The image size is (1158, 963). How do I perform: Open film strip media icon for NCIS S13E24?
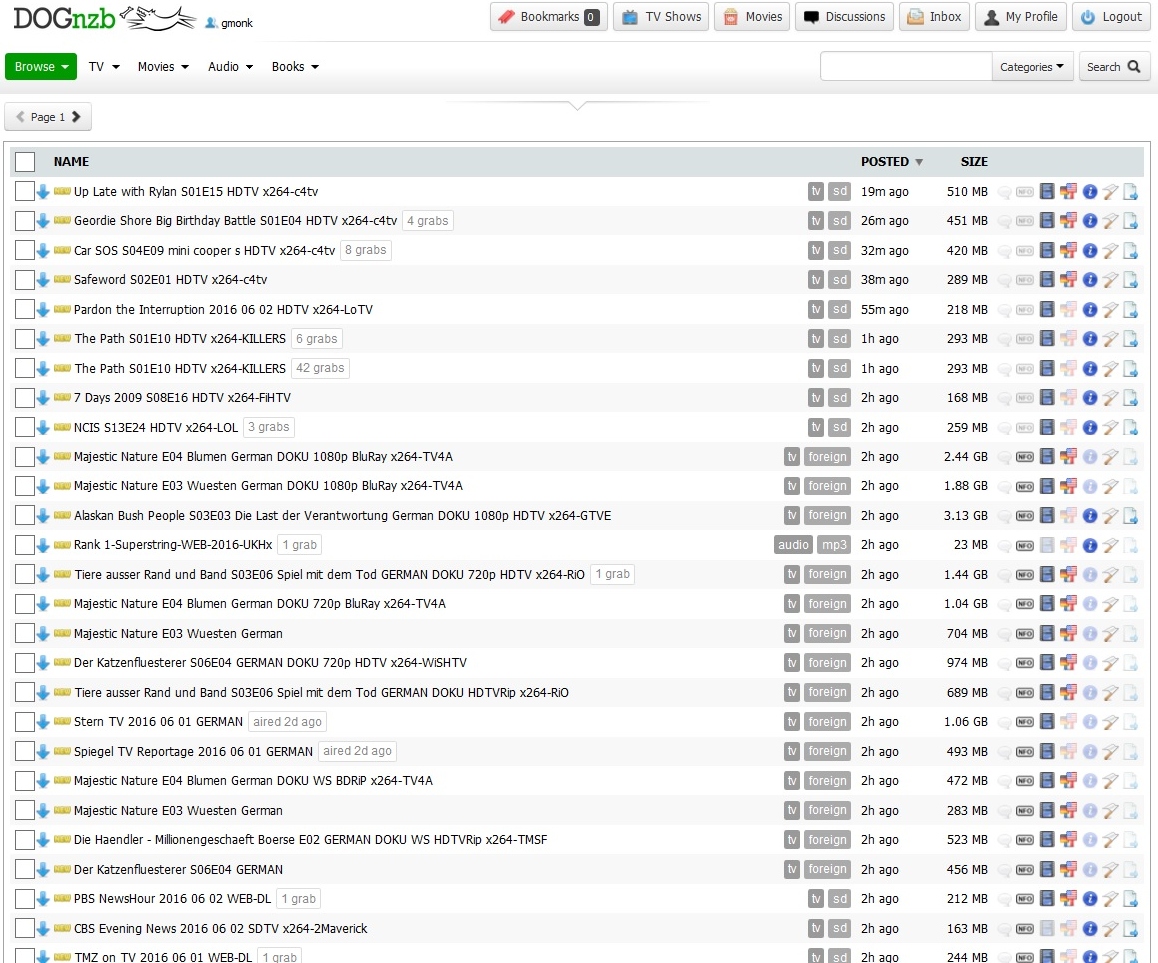pyautogui.click(x=1046, y=428)
